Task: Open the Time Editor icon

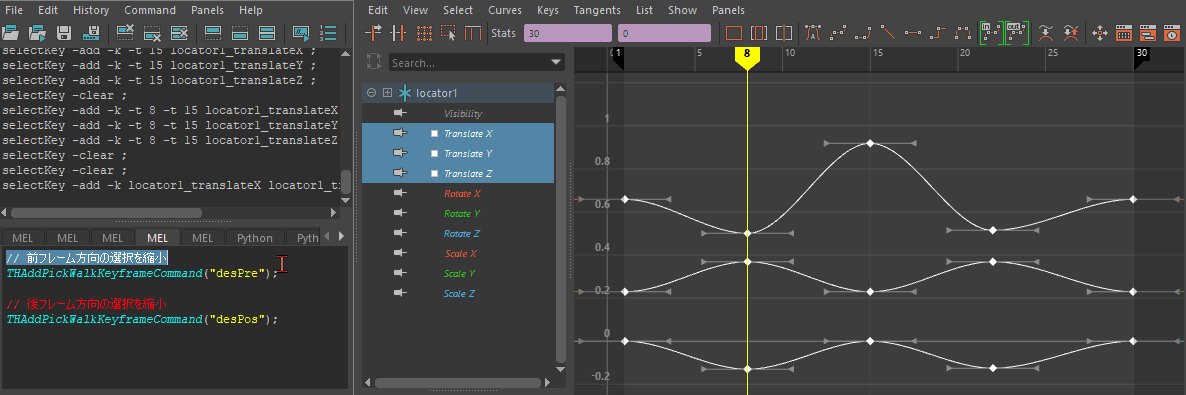Action: 1171,33
